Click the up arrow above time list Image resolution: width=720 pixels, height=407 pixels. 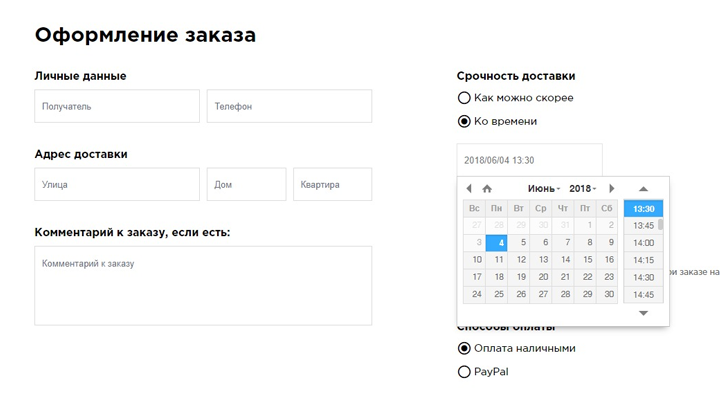coord(643,189)
